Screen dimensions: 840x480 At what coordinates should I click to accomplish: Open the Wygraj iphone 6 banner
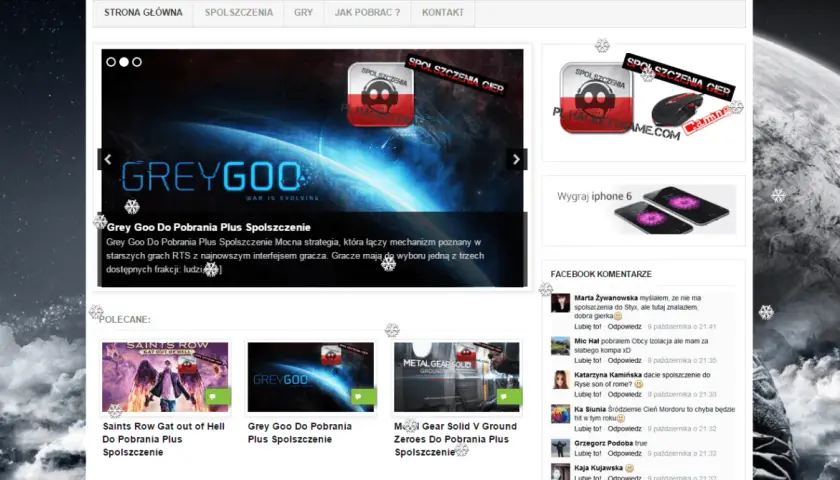[643, 210]
